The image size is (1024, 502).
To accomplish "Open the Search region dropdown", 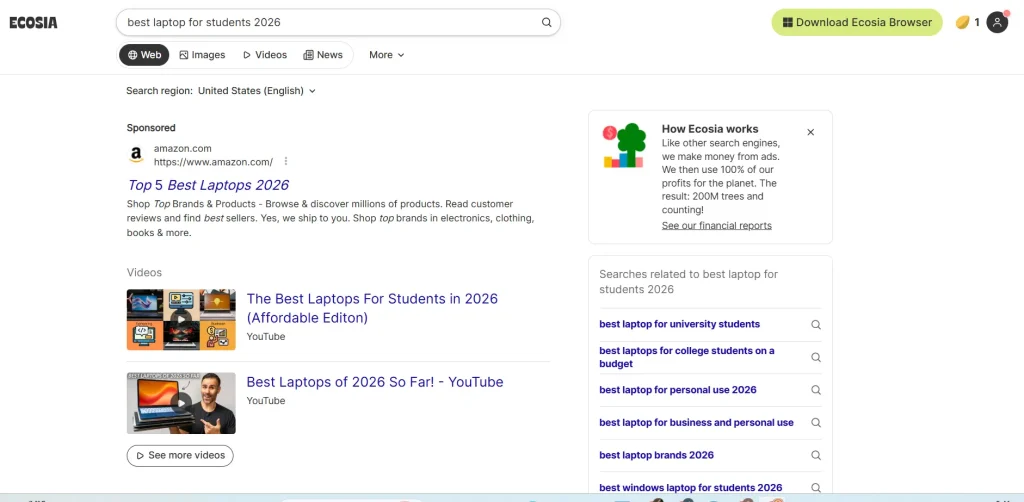I will tap(257, 91).
